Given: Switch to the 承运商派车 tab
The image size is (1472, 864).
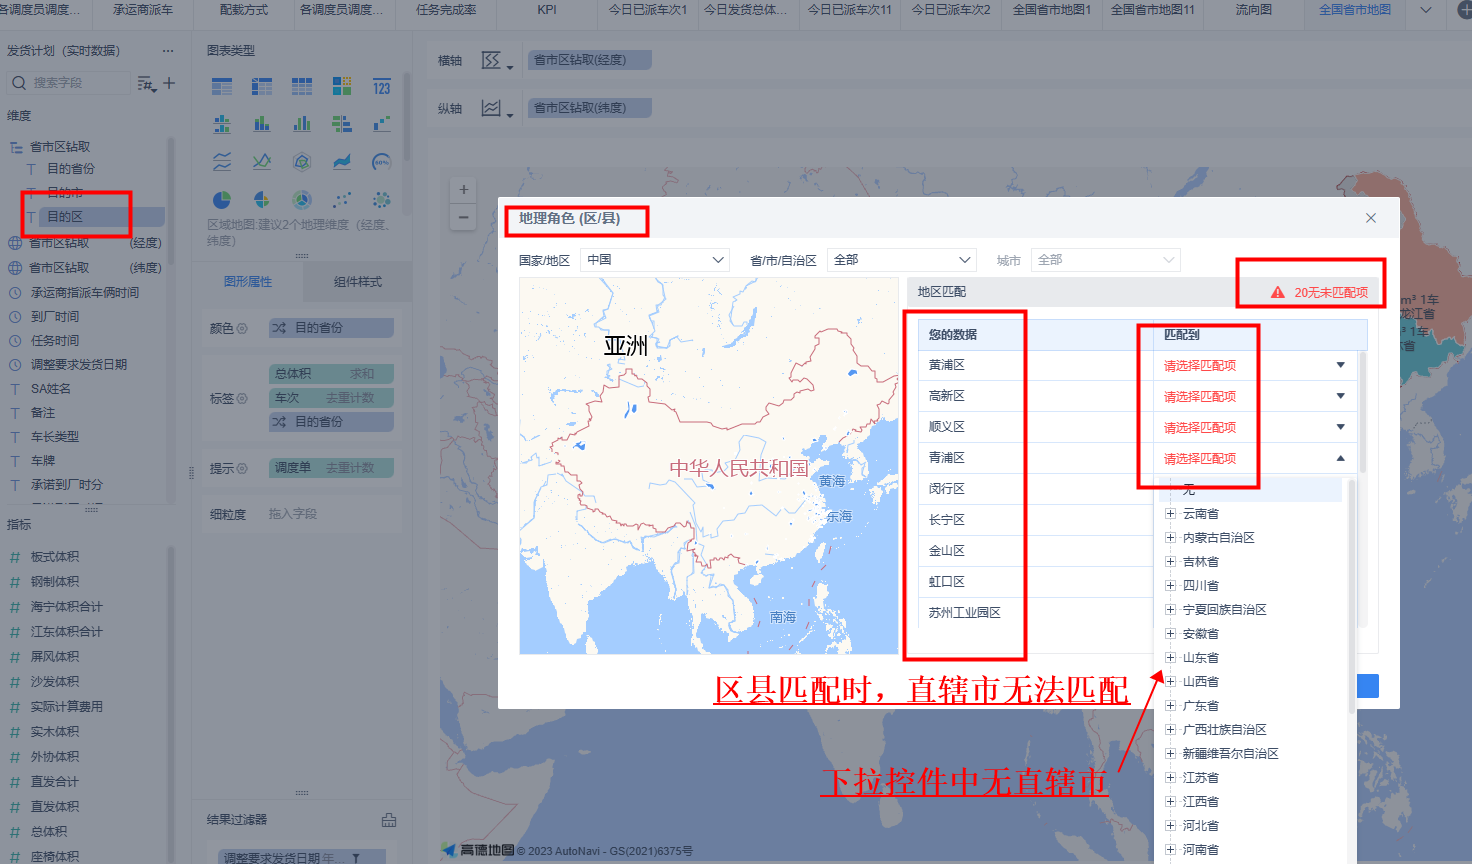Looking at the screenshot, I should tap(143, 10).
